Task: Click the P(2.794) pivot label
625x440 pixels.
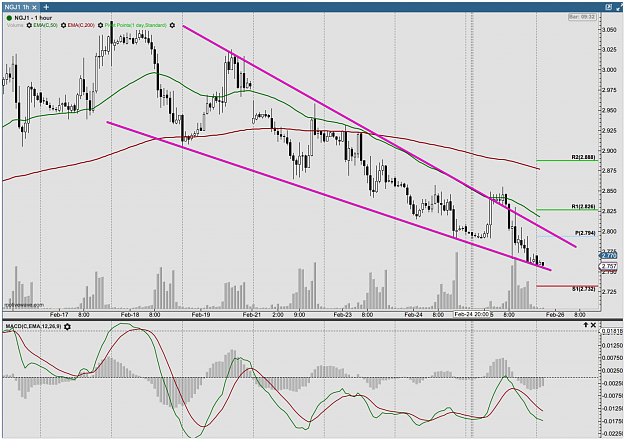Action: 585,233
